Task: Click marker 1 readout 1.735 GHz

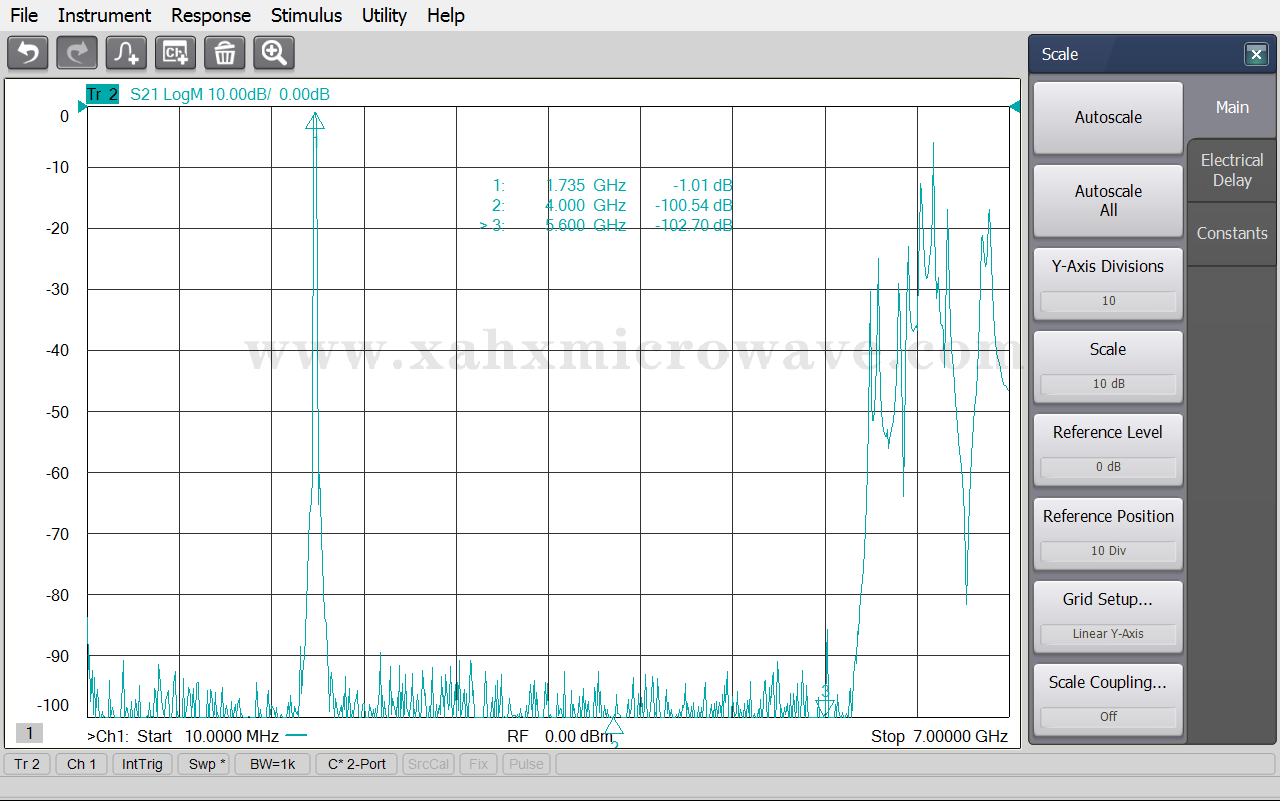Action: [612, 185]
